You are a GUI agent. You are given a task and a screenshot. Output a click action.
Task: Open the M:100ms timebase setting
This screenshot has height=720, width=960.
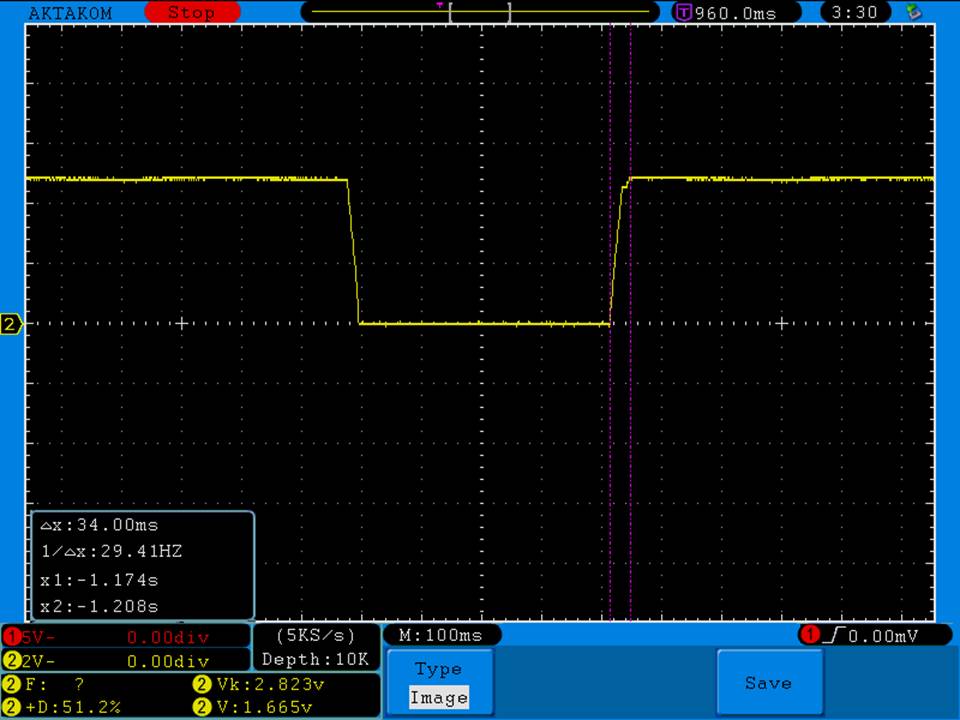click(441, 635)
